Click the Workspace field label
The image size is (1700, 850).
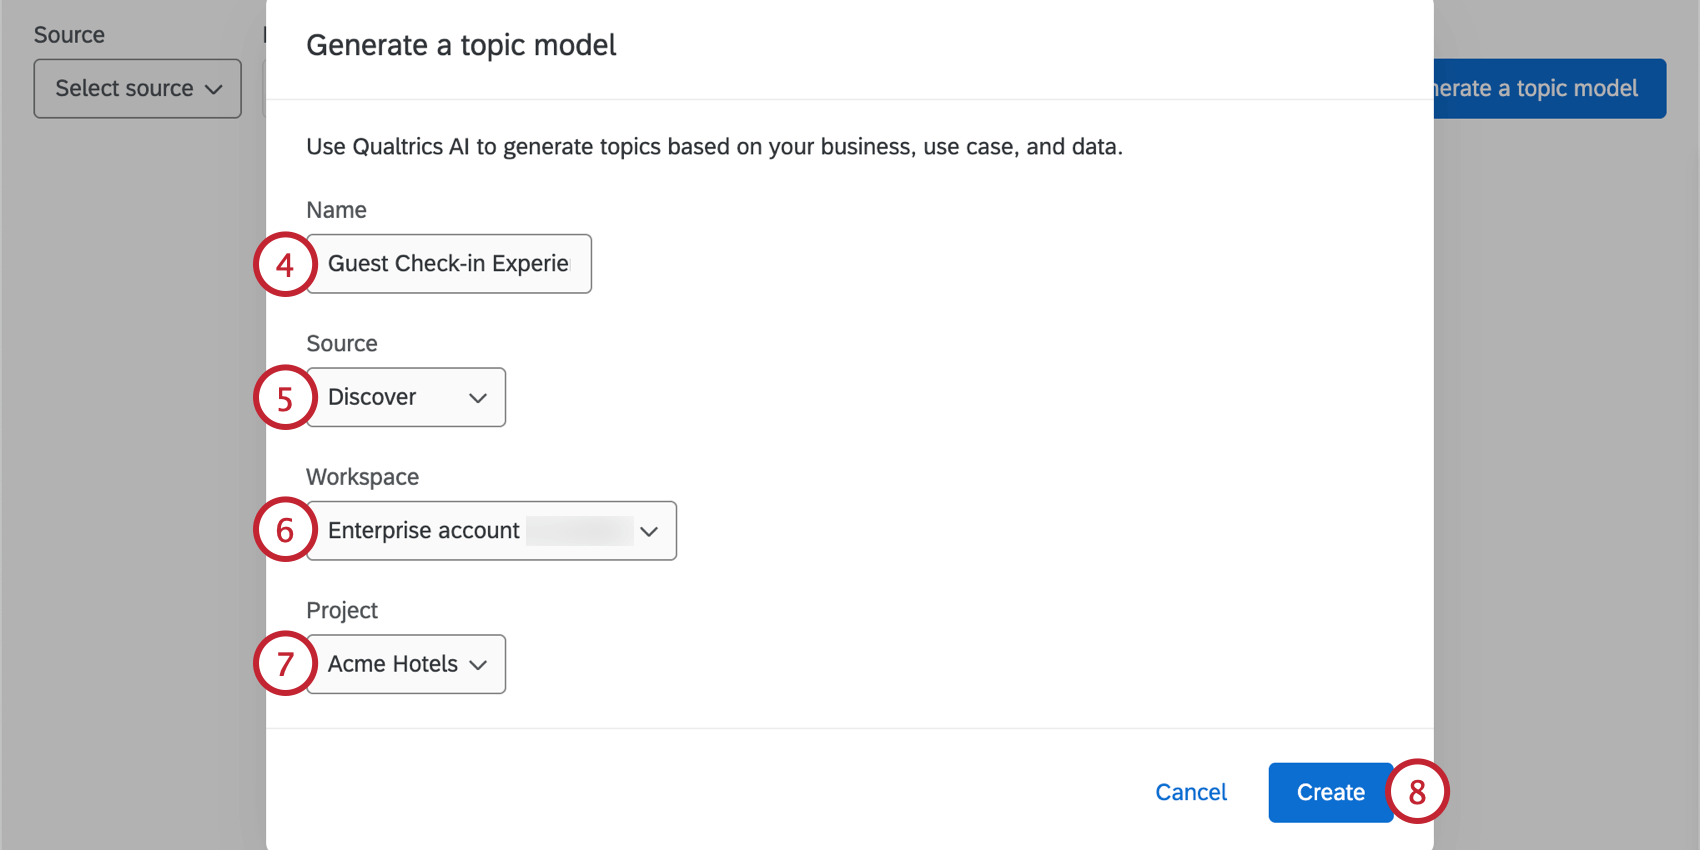pyautogui.click(x=362, y=477)
